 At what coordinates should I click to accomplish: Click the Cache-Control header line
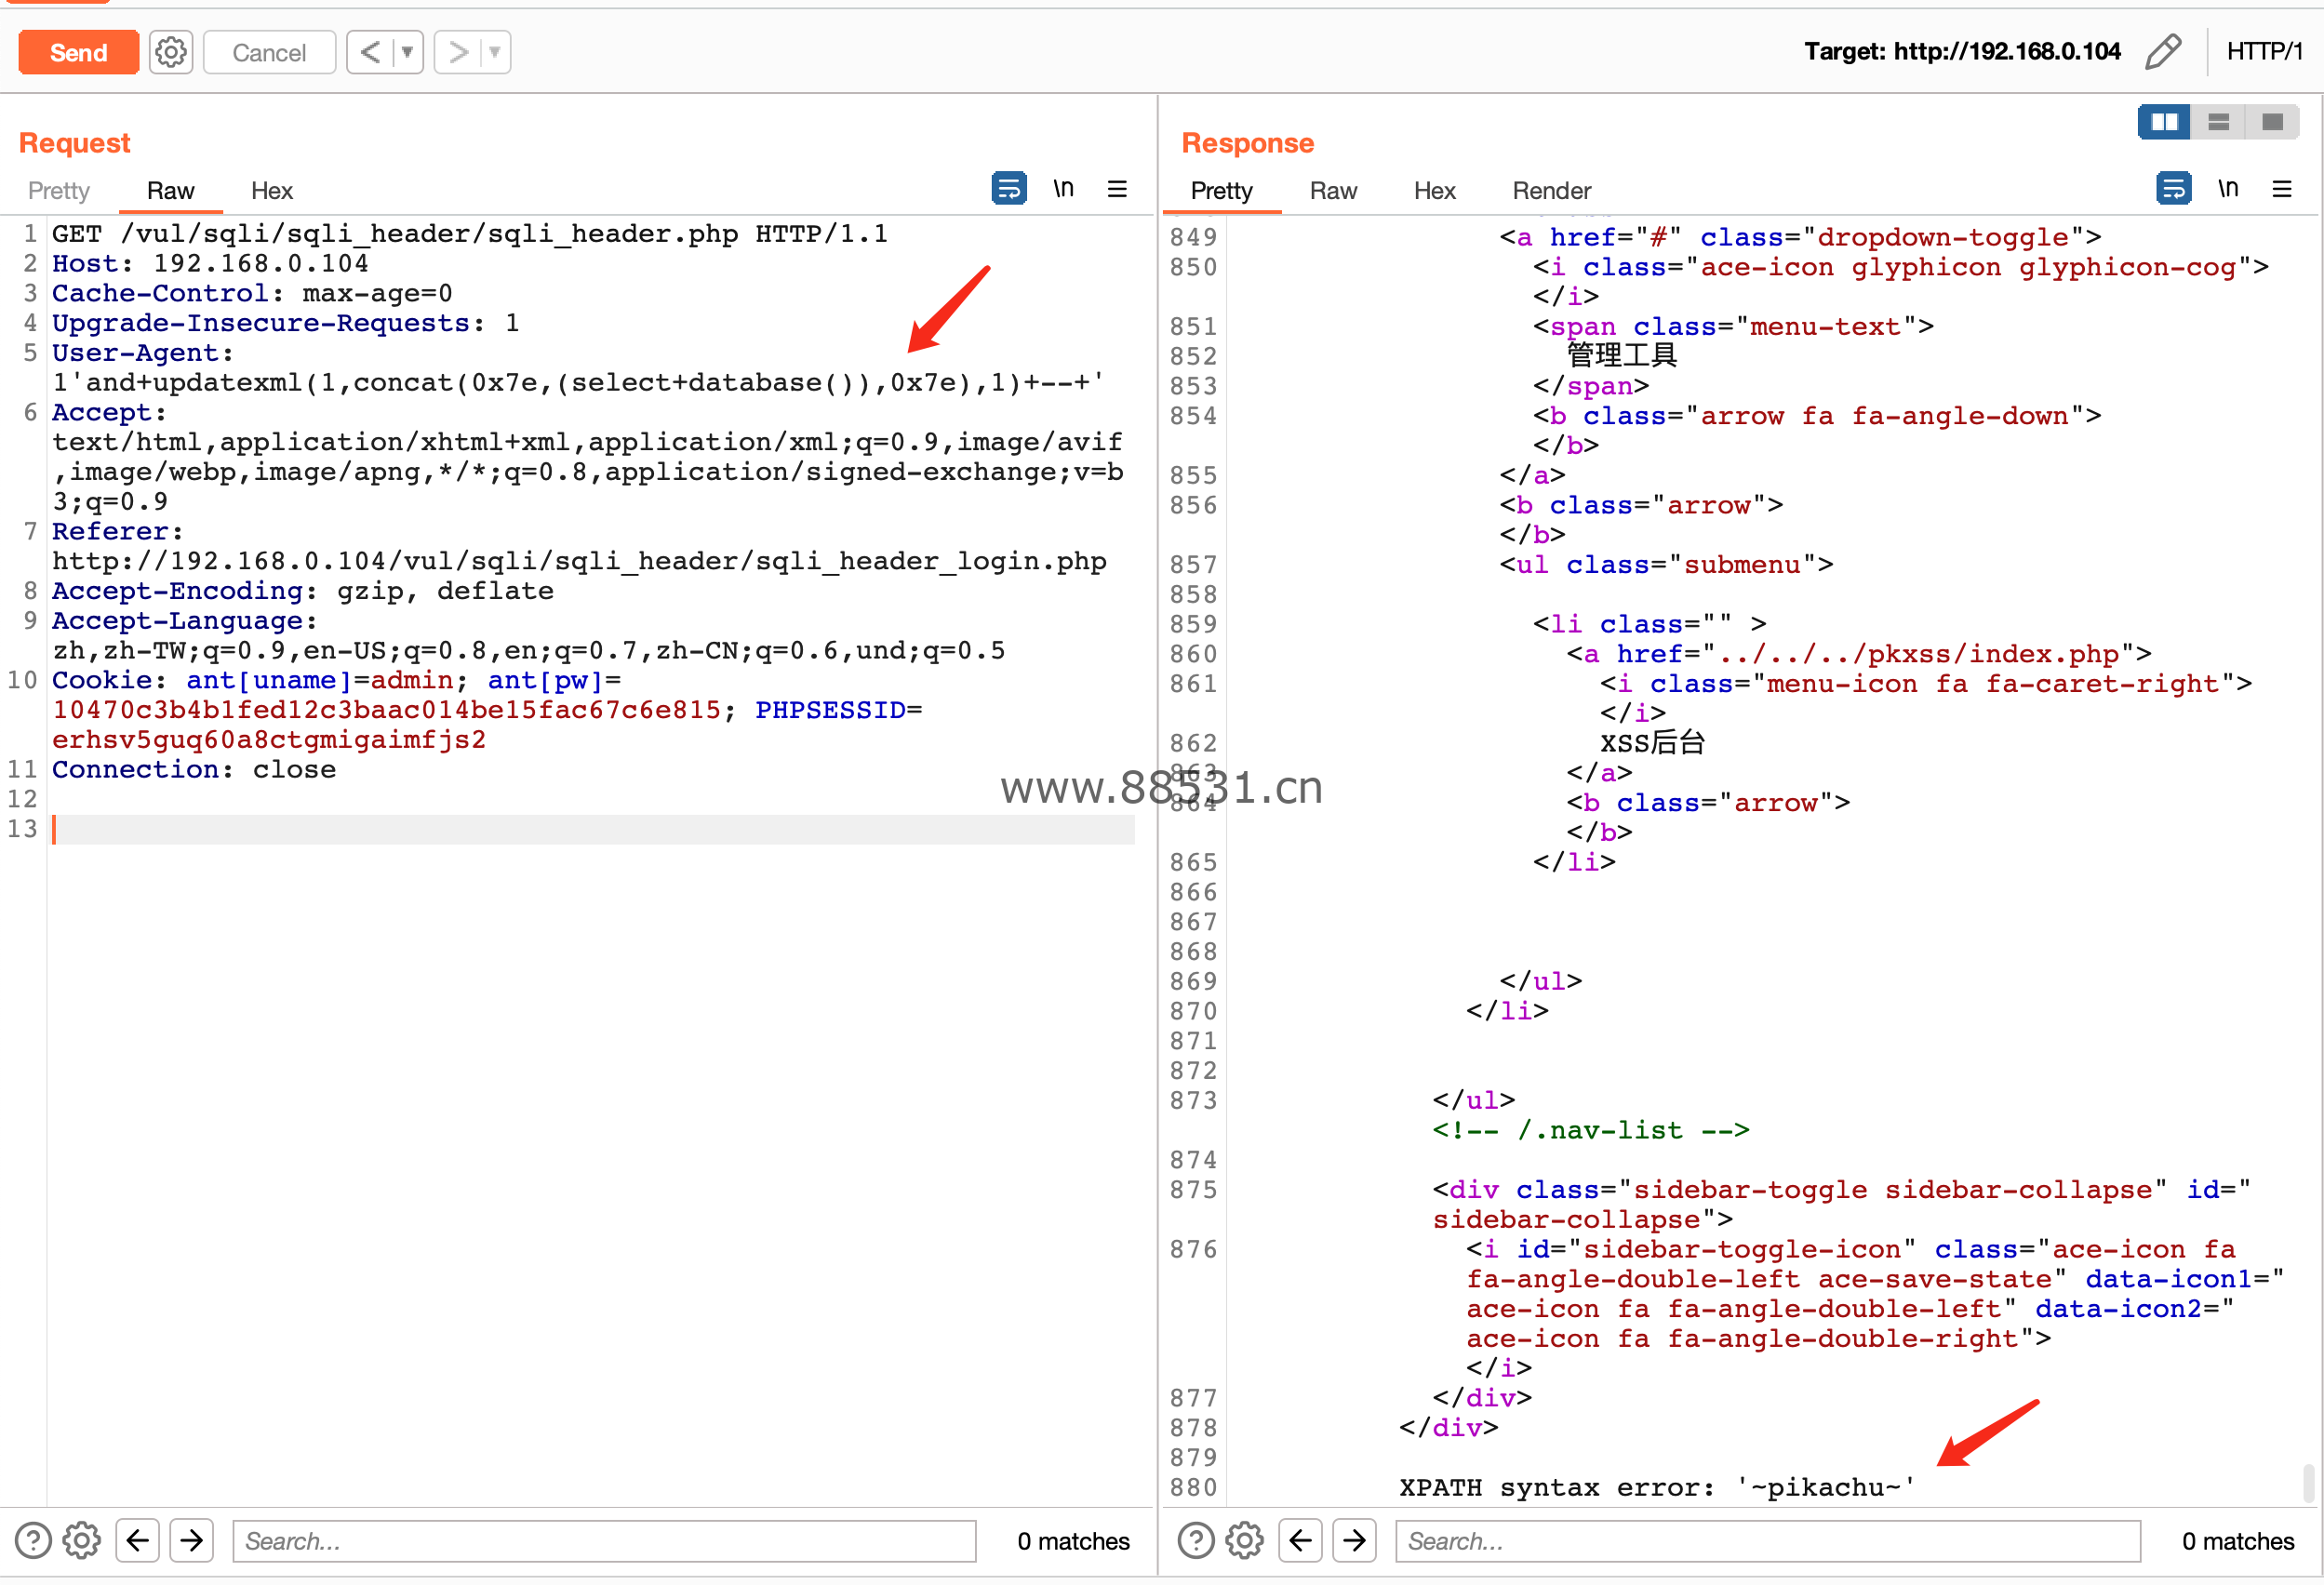pyautogui.click(x=252, y=294)
